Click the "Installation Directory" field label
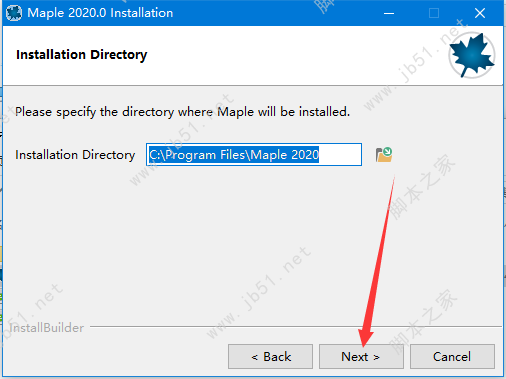Image resolution: width=506 pixels, height=379 pixels. tap(75, 155)
